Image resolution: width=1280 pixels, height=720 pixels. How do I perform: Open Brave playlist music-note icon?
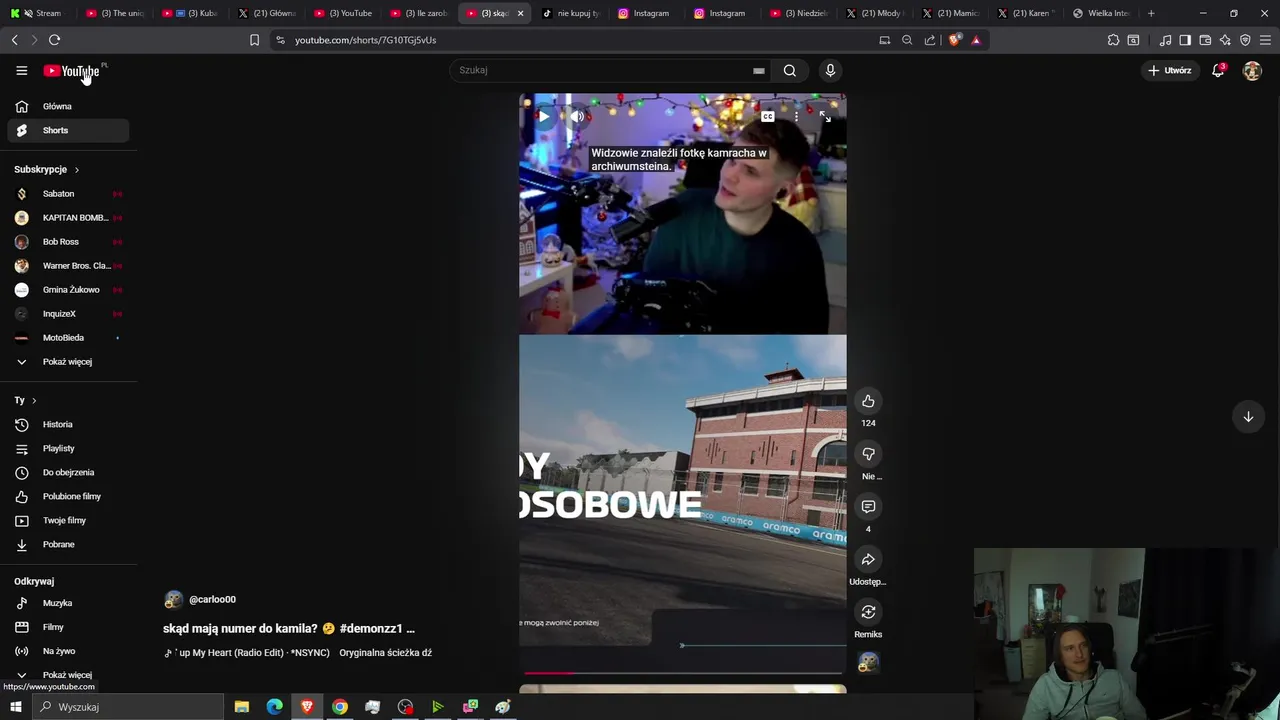1165,40
